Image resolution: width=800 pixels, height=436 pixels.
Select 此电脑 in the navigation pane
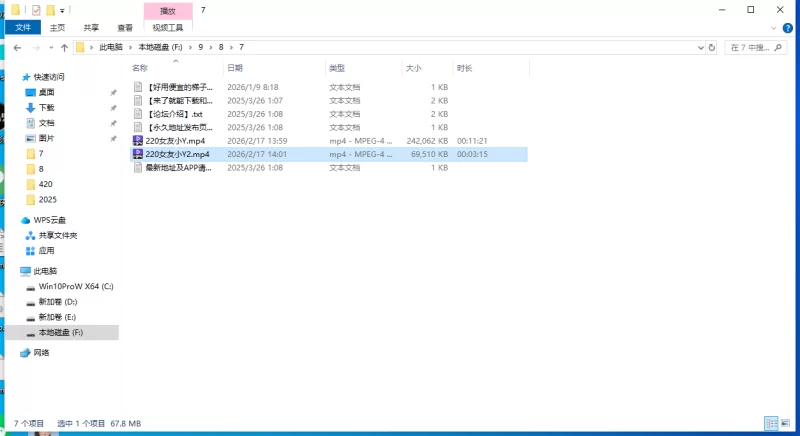tap(45, 271)
